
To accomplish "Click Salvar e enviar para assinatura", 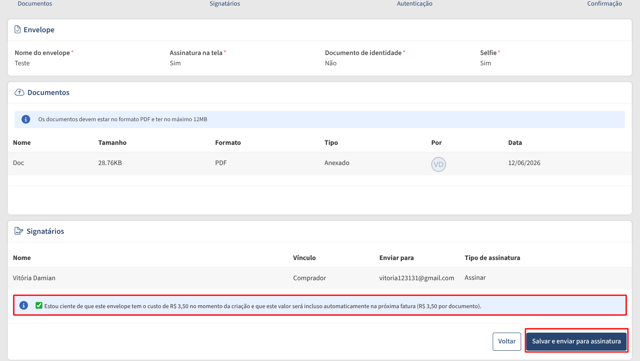I will pos(576,341).
